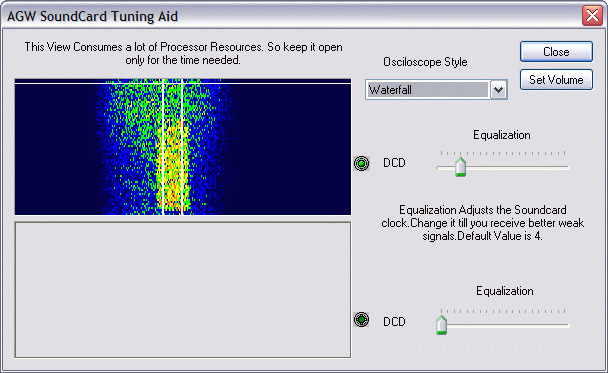Image resolution: width=608 pixels, height=373 pixels.
Task: Click the Close button
Action: click(x=556, y=52)
